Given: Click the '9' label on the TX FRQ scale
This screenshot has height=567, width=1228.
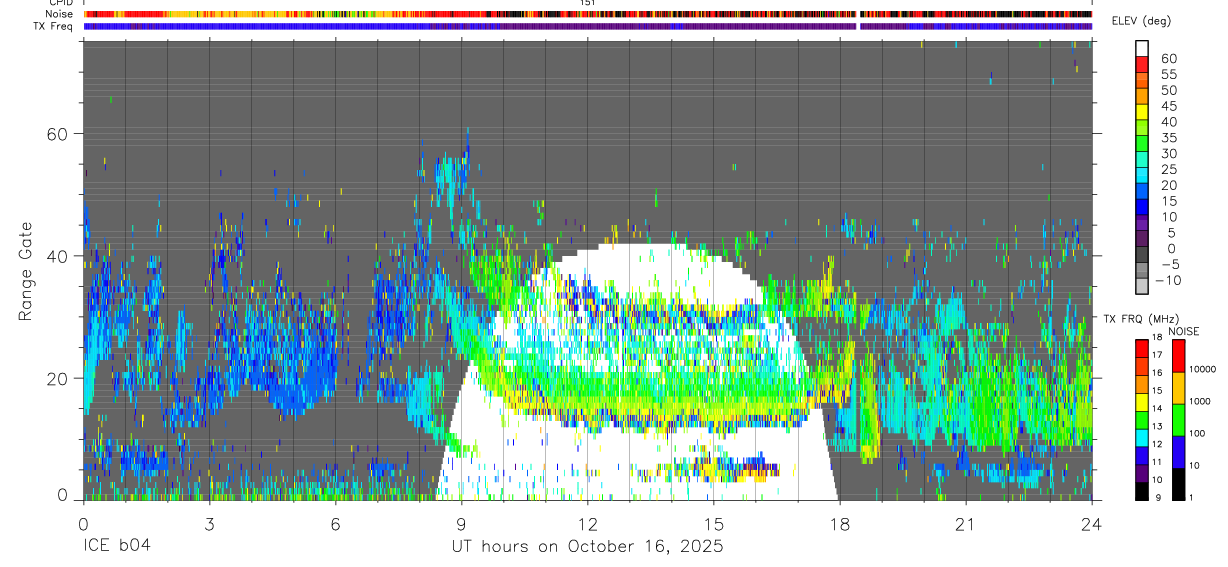Looking at the screenshot, I should 1156,499.
